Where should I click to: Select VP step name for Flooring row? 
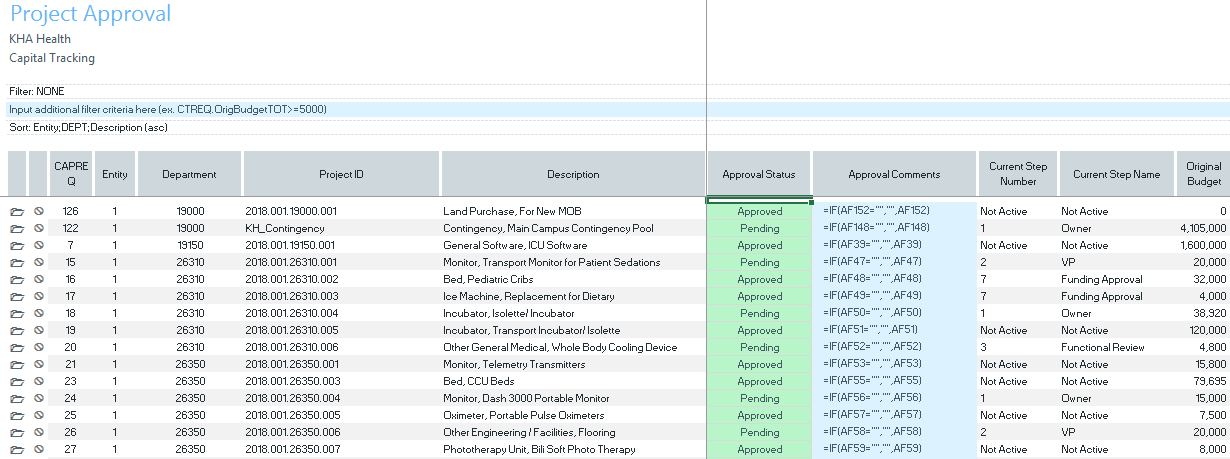point(1068,433)
